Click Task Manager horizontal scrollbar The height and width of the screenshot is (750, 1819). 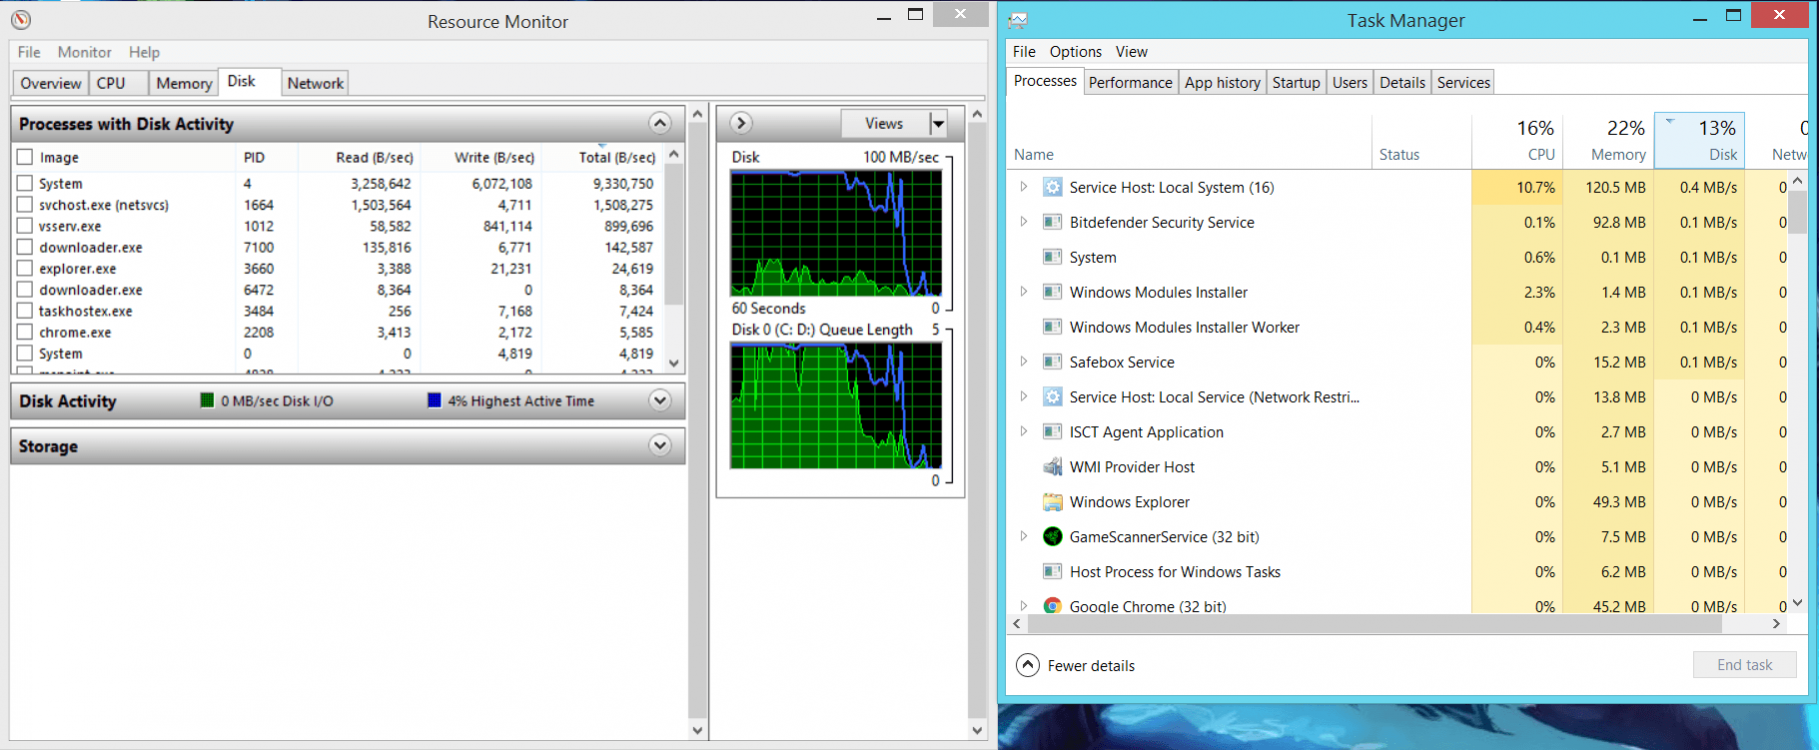pos(1375,623)
